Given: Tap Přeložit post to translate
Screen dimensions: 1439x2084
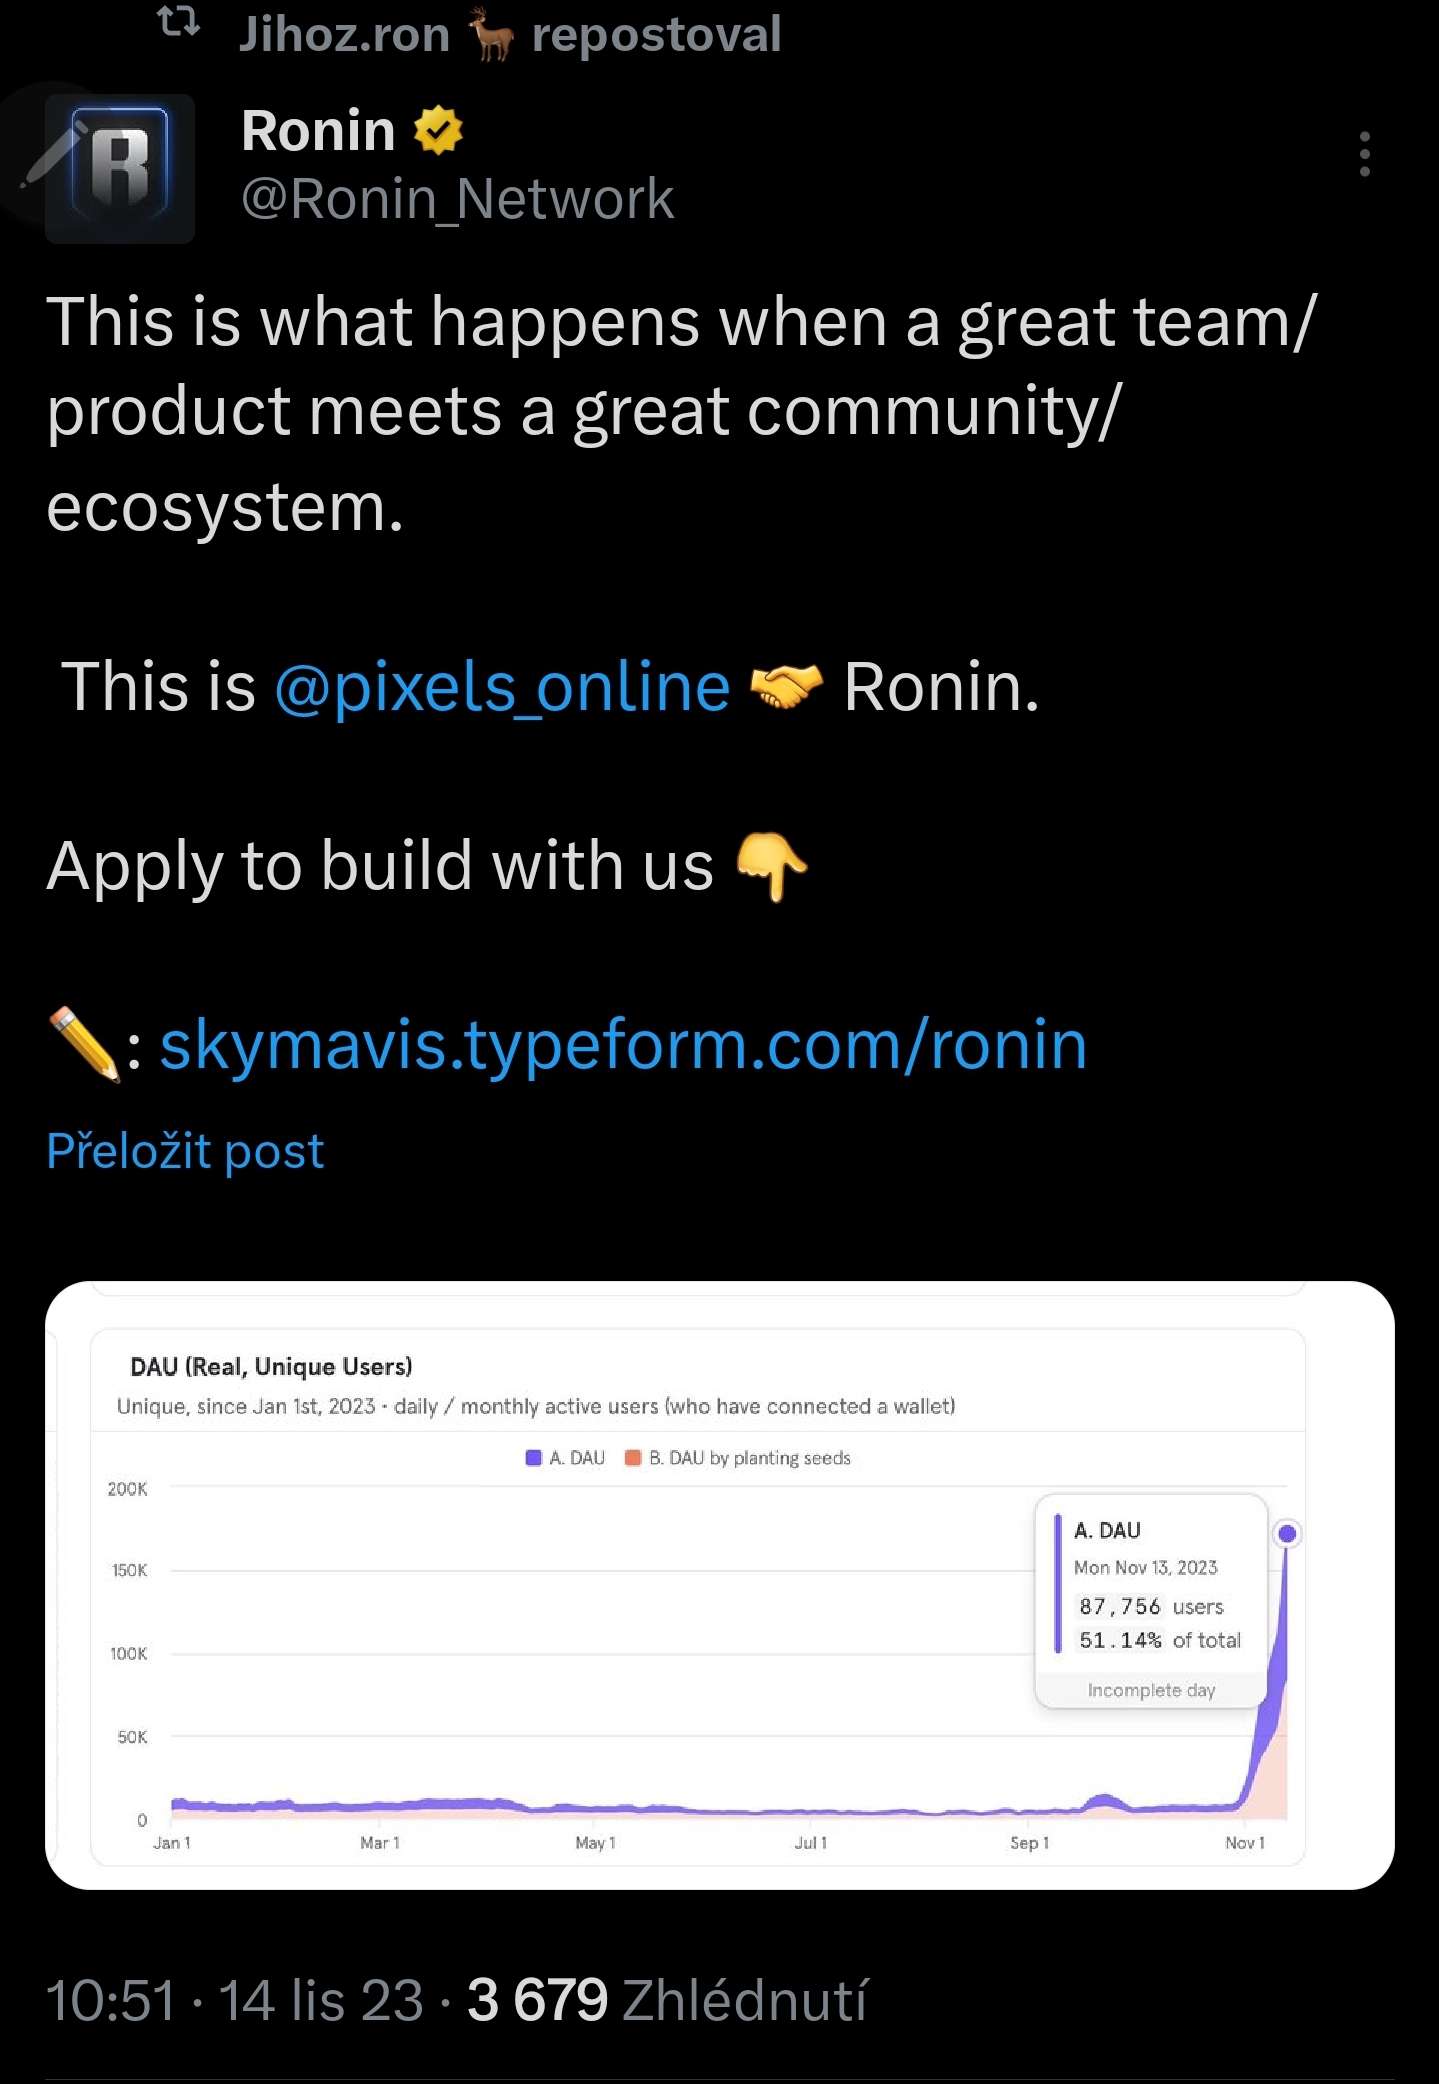Looking at the screenshot, I should tap(185, 1151).
